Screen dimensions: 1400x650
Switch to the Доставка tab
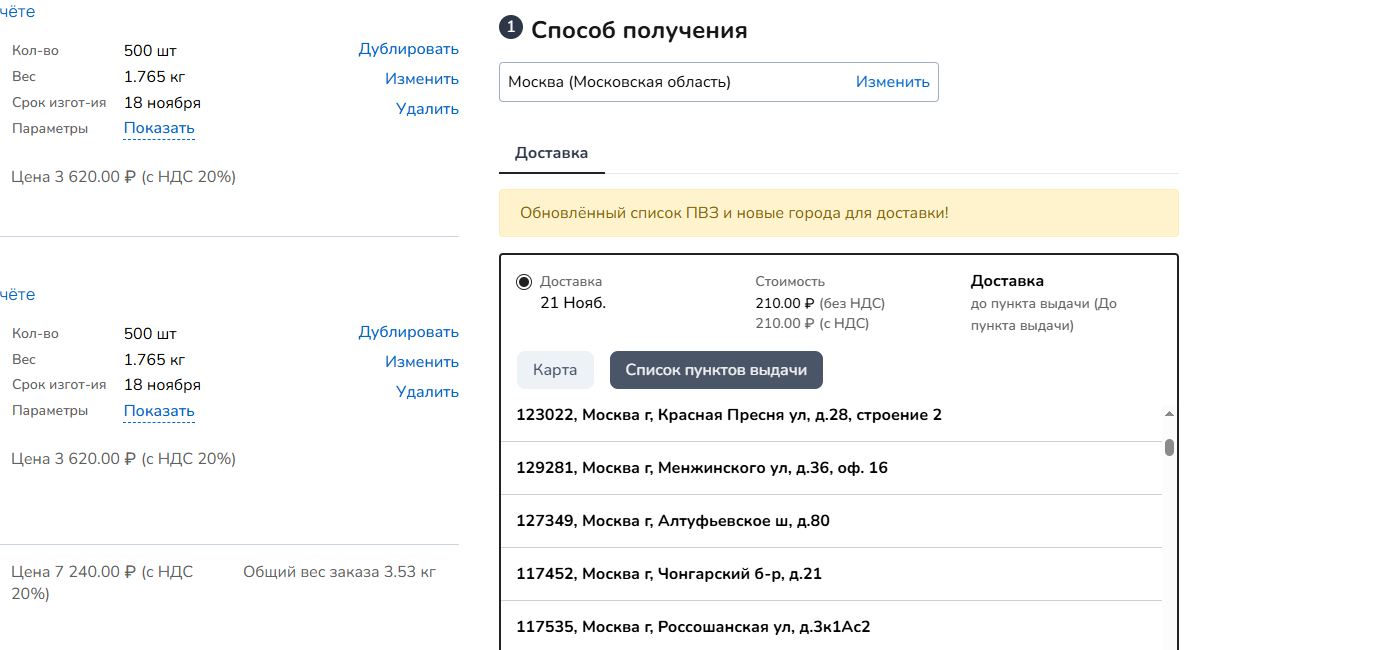coord(551,153)
